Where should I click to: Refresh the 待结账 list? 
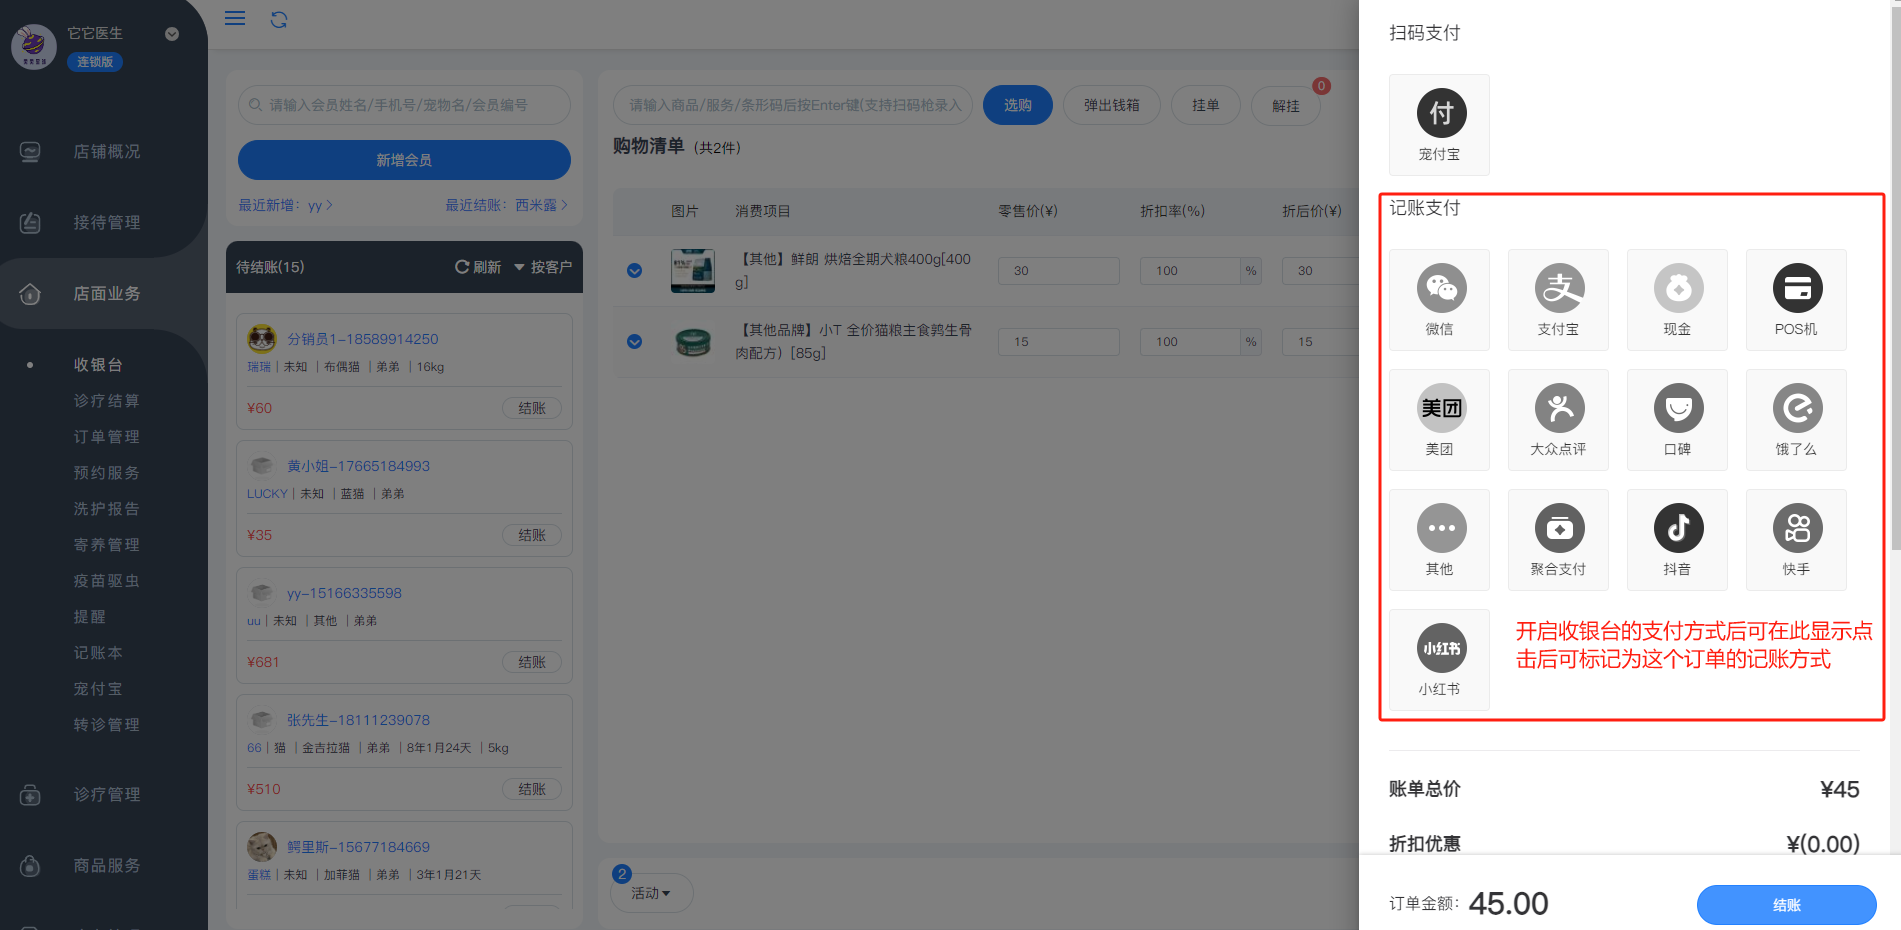[x=478, y=267]
